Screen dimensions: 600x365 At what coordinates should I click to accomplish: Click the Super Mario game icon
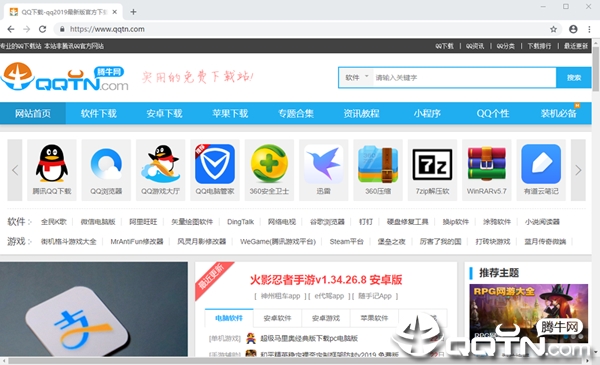(x=251, y=338)
